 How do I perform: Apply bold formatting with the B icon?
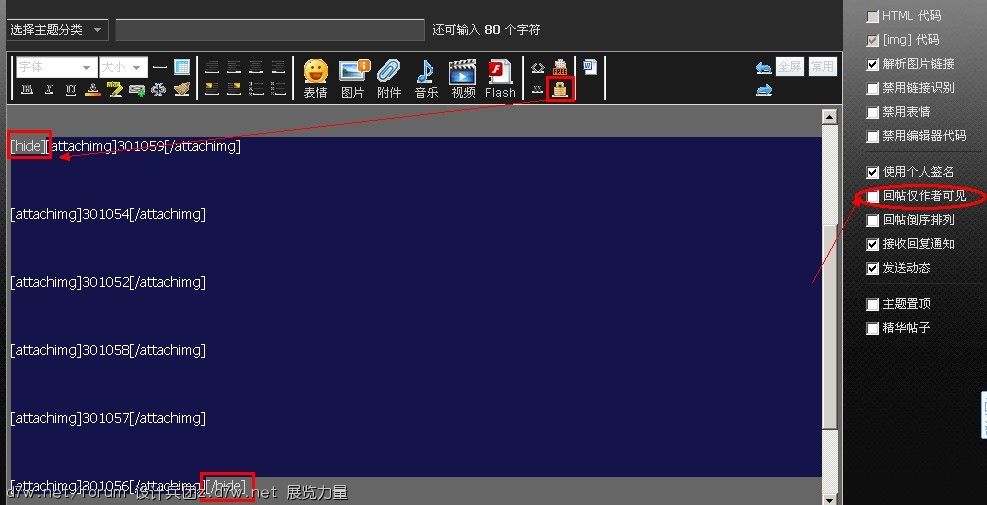pyautogui.click(x=27, y=89)
